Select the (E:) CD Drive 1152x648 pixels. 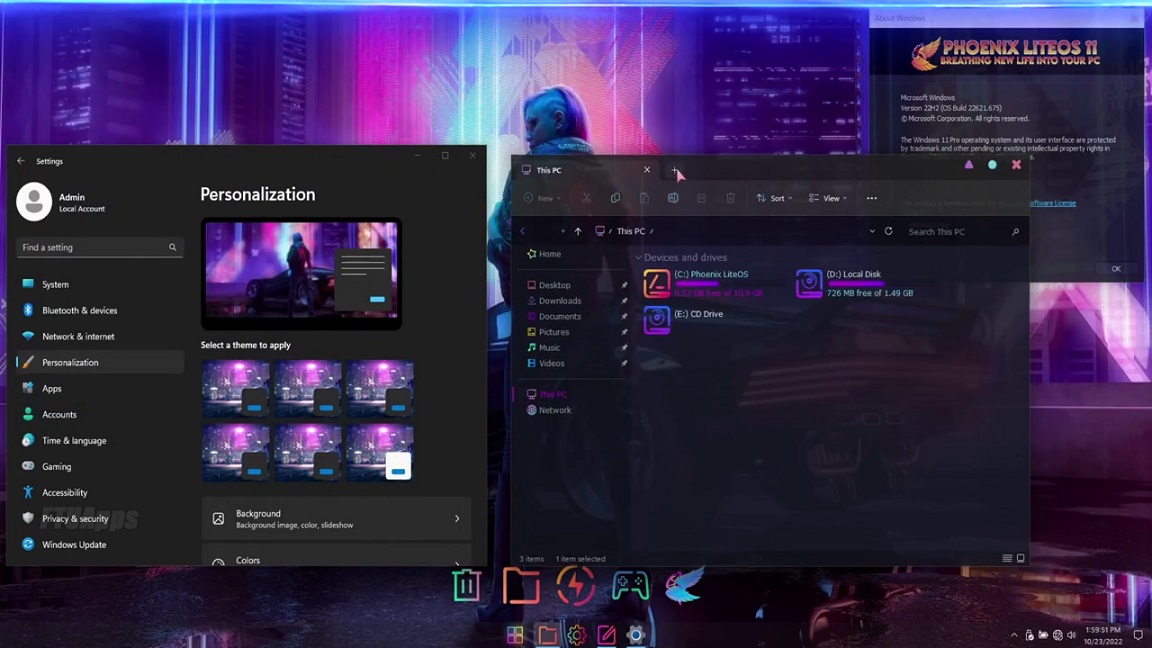click(684, 320)
